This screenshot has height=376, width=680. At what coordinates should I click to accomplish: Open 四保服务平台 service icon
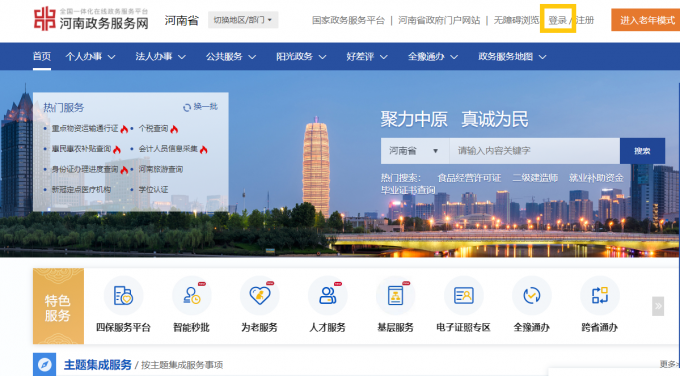[123, 296]
